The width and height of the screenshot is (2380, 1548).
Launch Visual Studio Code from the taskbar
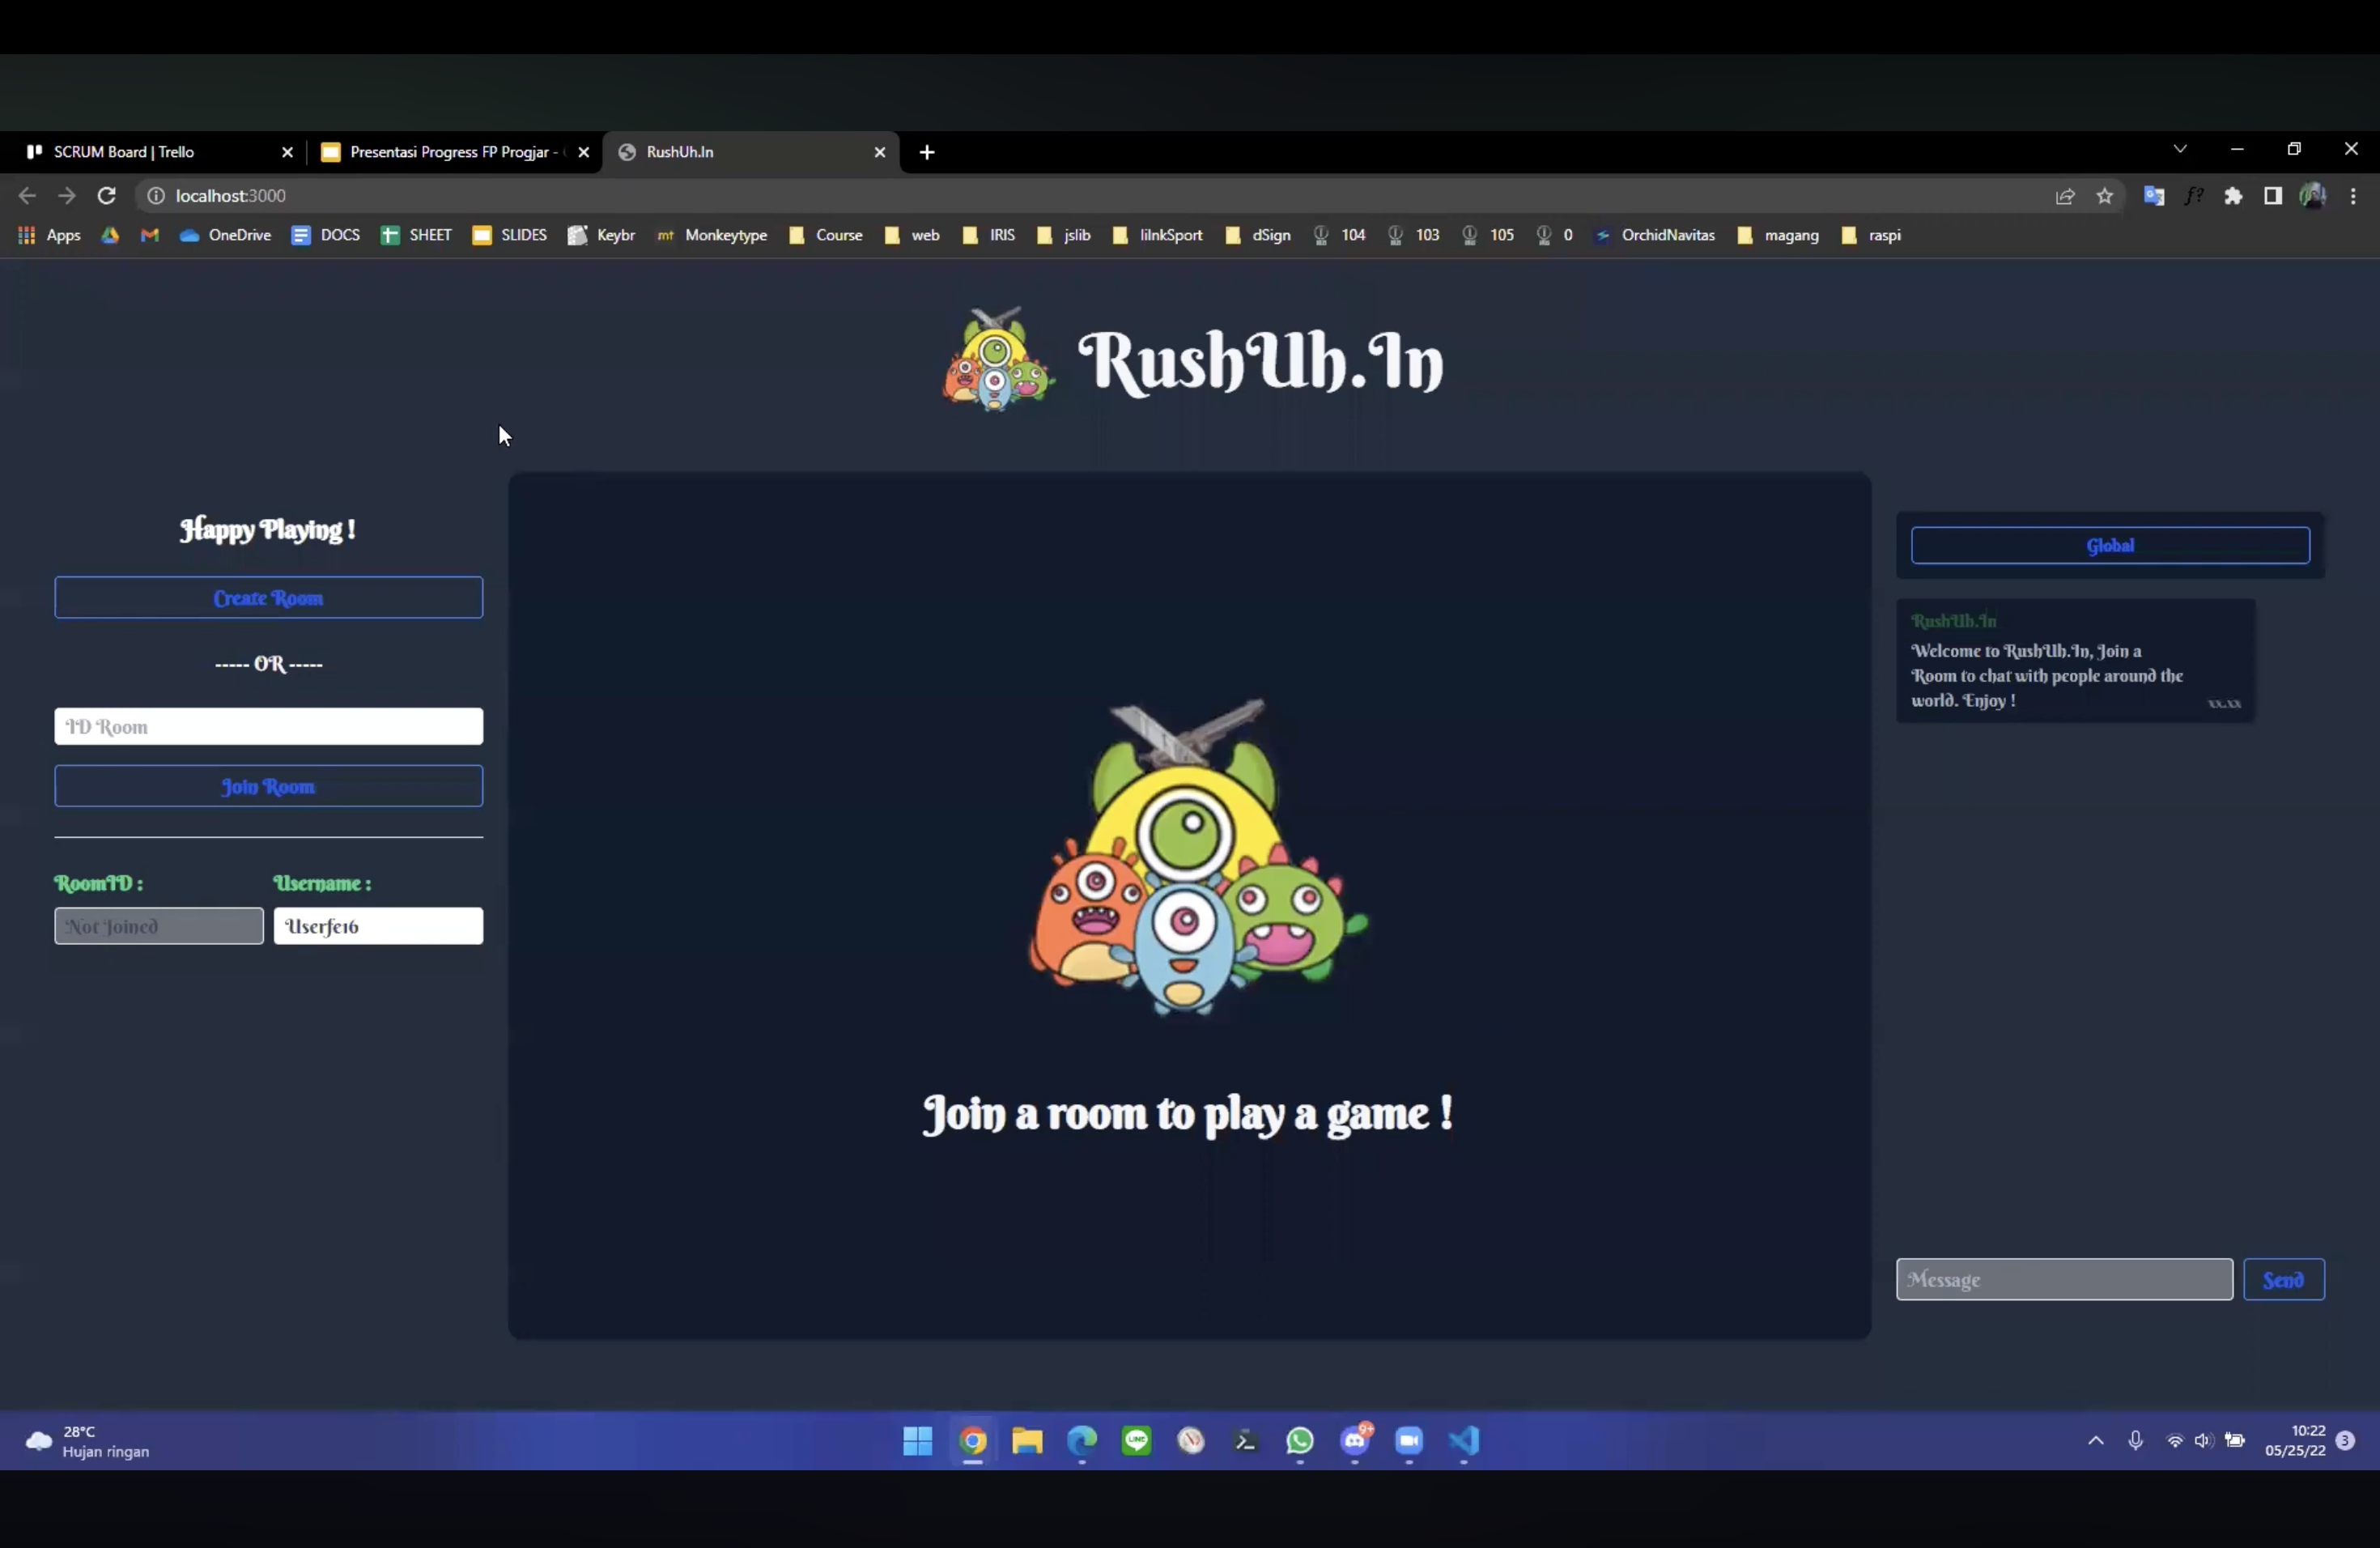[1463, 1441]
